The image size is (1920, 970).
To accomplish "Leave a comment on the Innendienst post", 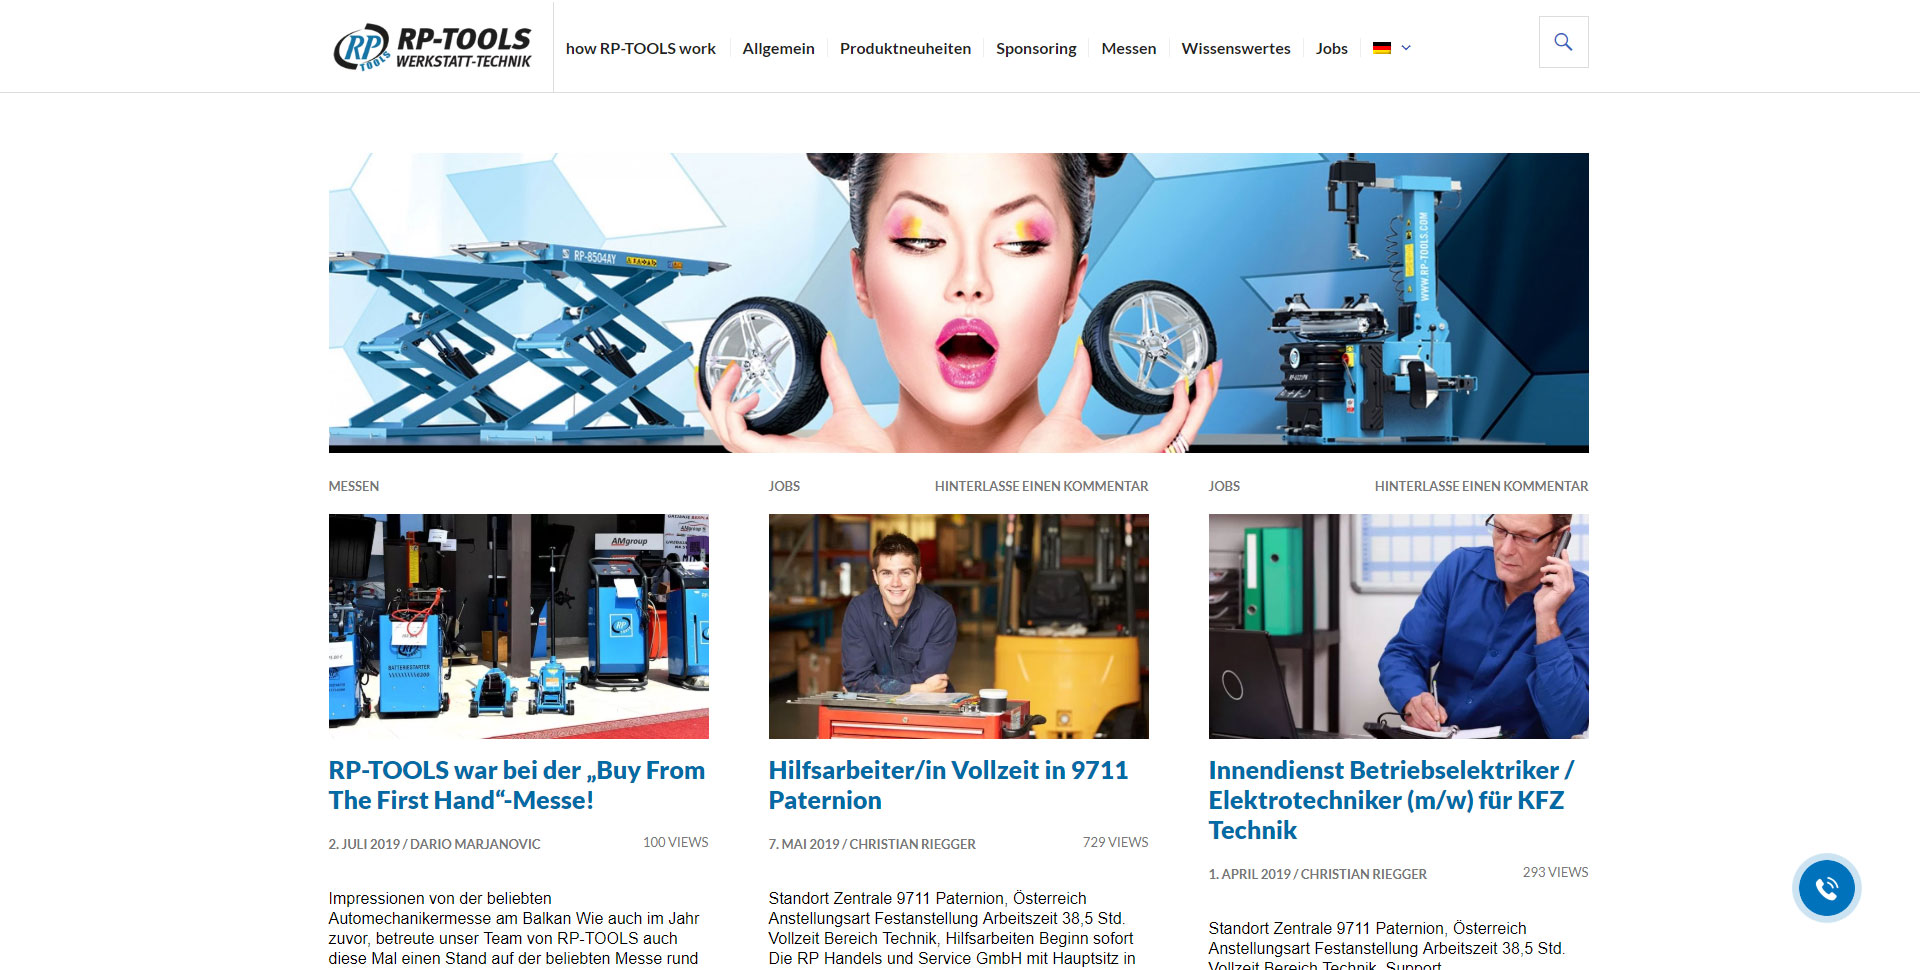I will coord(1481,486).
